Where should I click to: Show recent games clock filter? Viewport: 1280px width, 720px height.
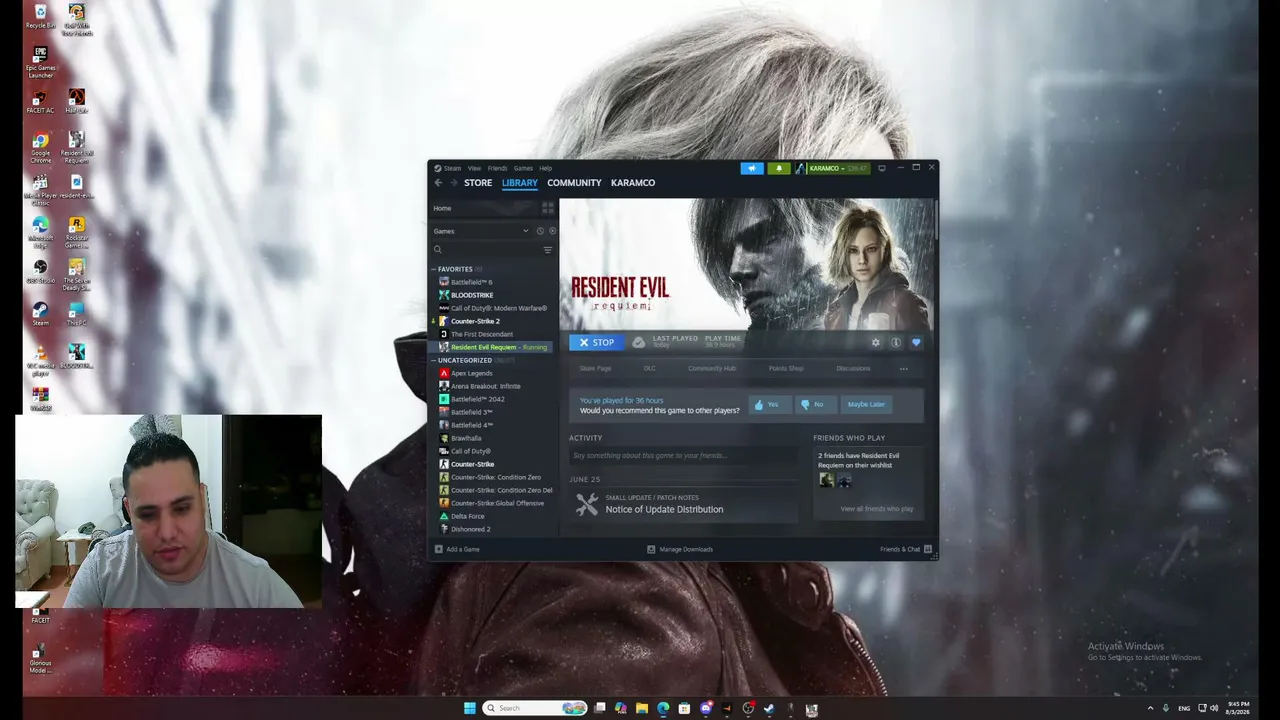click(540, 231)
